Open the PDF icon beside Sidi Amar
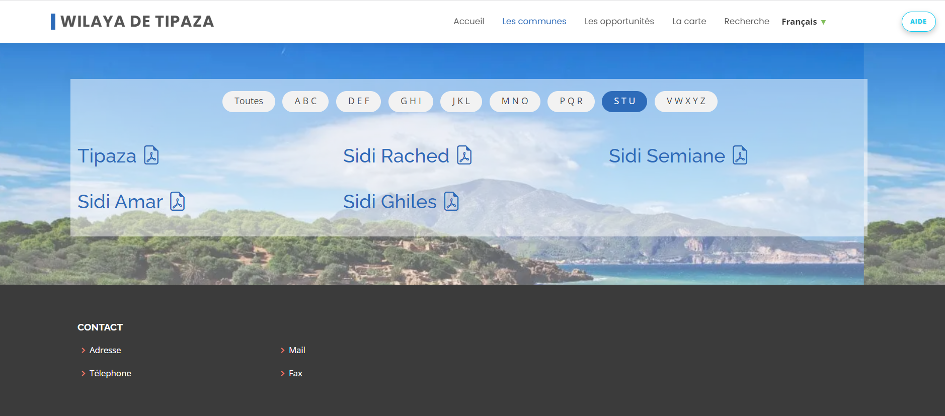This screenshot has width=945, height=416. (177, 202)
